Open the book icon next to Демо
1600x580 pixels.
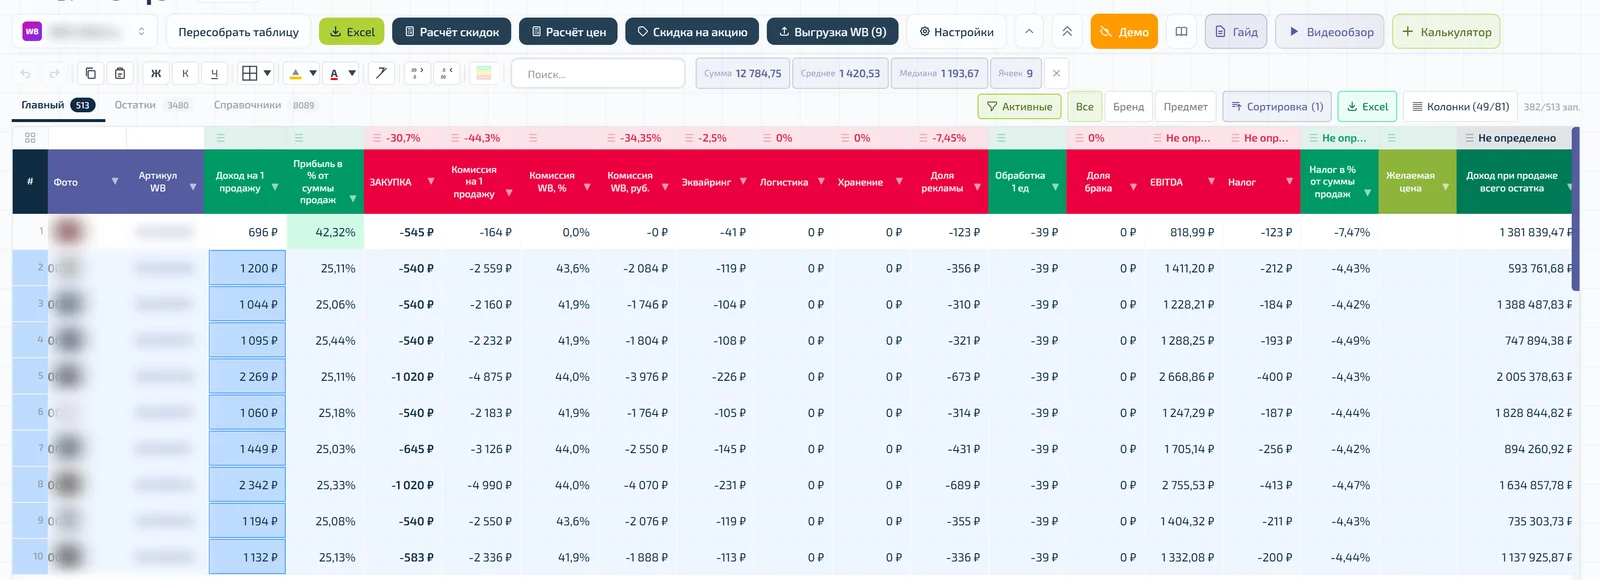(x=1181, y=32)
